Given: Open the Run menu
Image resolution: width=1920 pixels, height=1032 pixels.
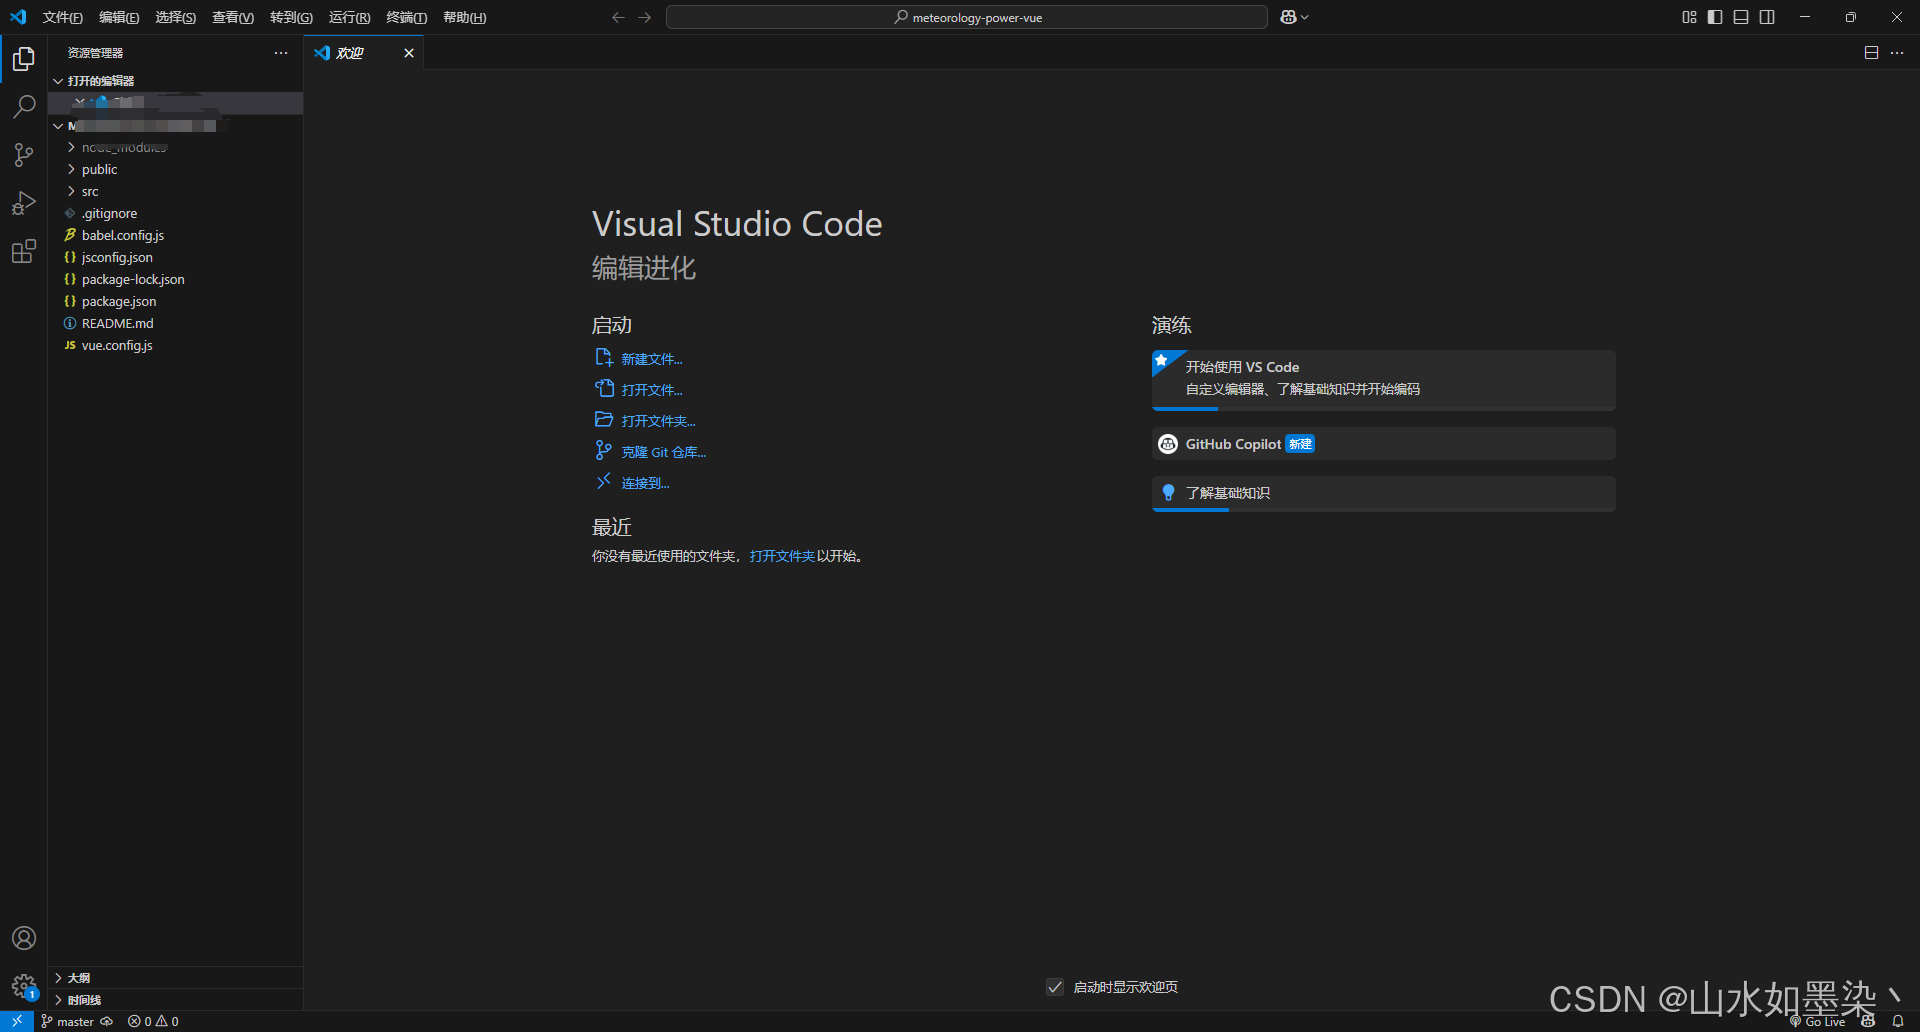Looking at the screenshot, I should tap(349, 17).
